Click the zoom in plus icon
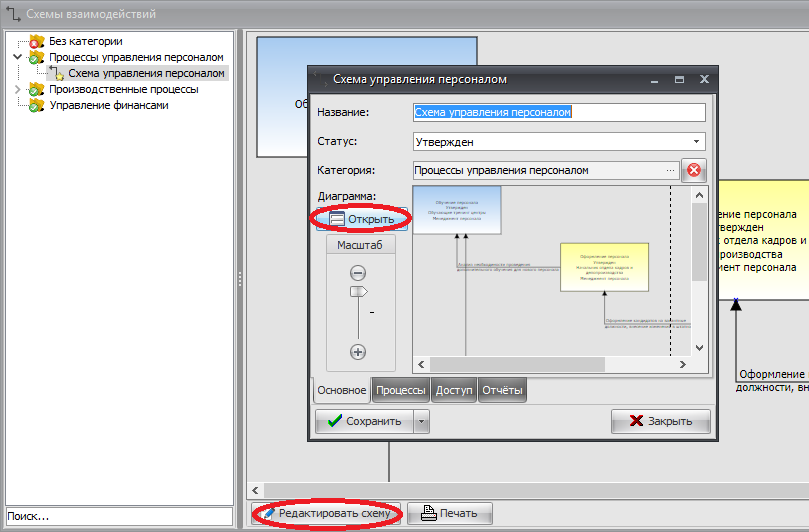This screenshot has height=532, width=809. (x=358, y=351)
